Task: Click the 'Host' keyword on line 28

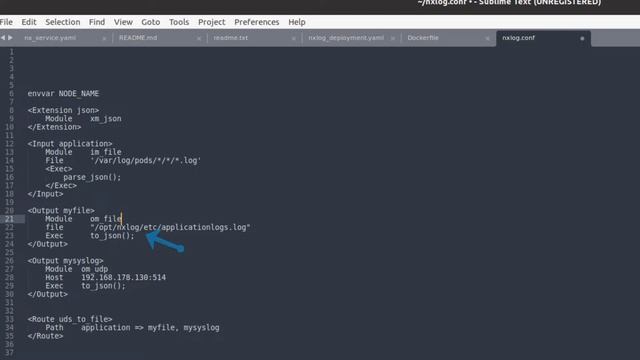Action: 54,278
